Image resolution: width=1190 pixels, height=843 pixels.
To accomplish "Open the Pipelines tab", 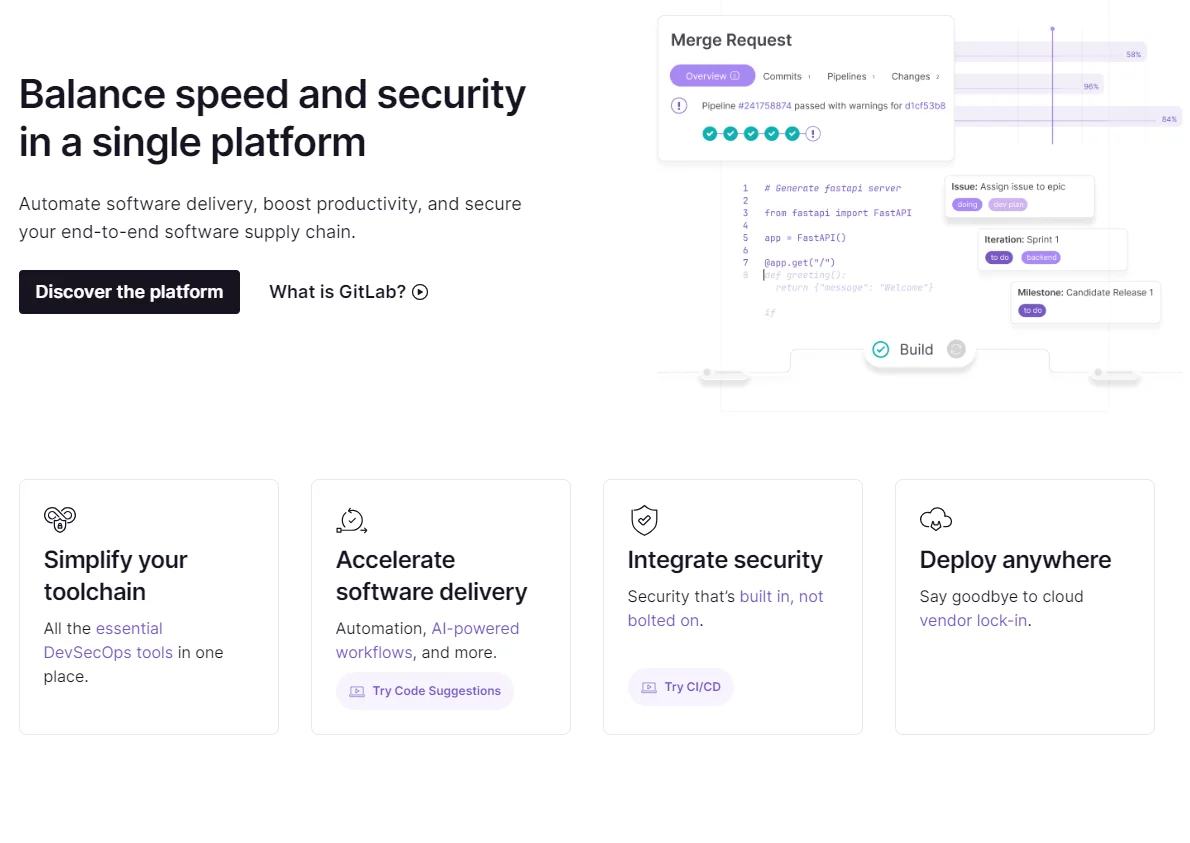I will [850, 77].
